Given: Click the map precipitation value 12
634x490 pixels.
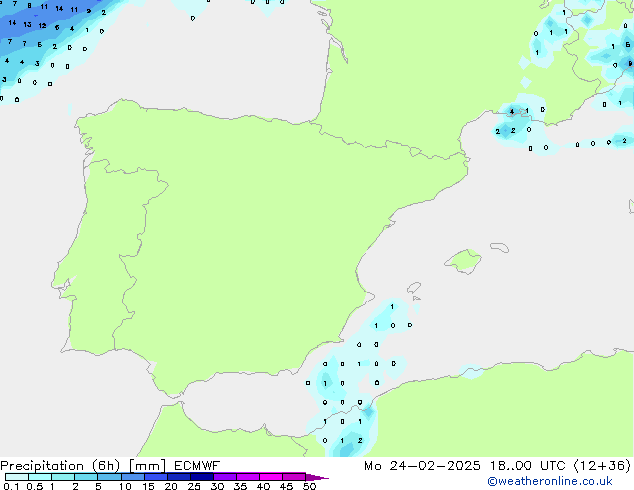Looking at the screenshot, I should (x=42, y=25).
